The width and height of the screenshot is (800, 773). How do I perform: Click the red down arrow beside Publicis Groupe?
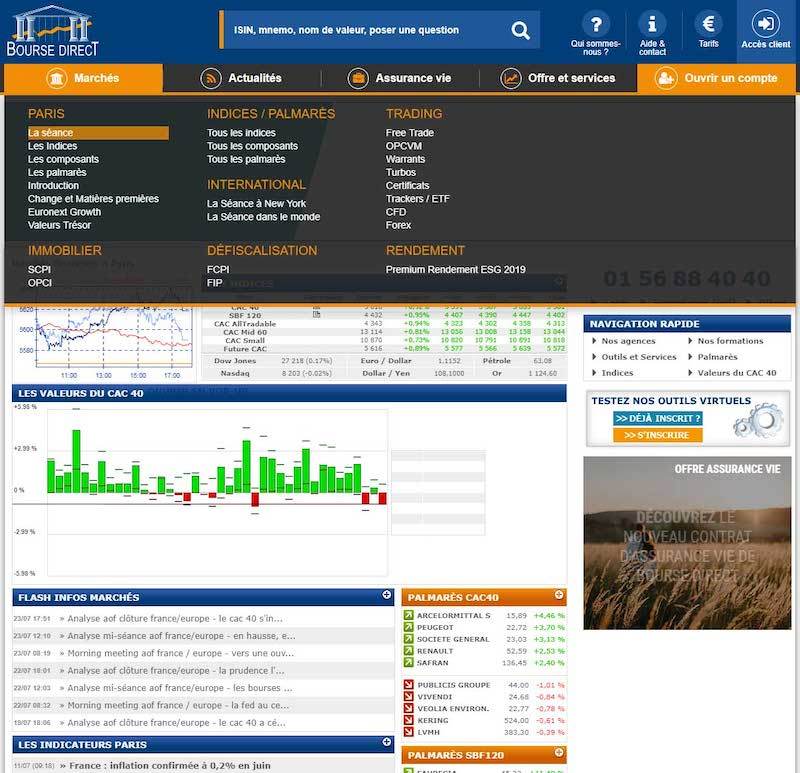408,685
